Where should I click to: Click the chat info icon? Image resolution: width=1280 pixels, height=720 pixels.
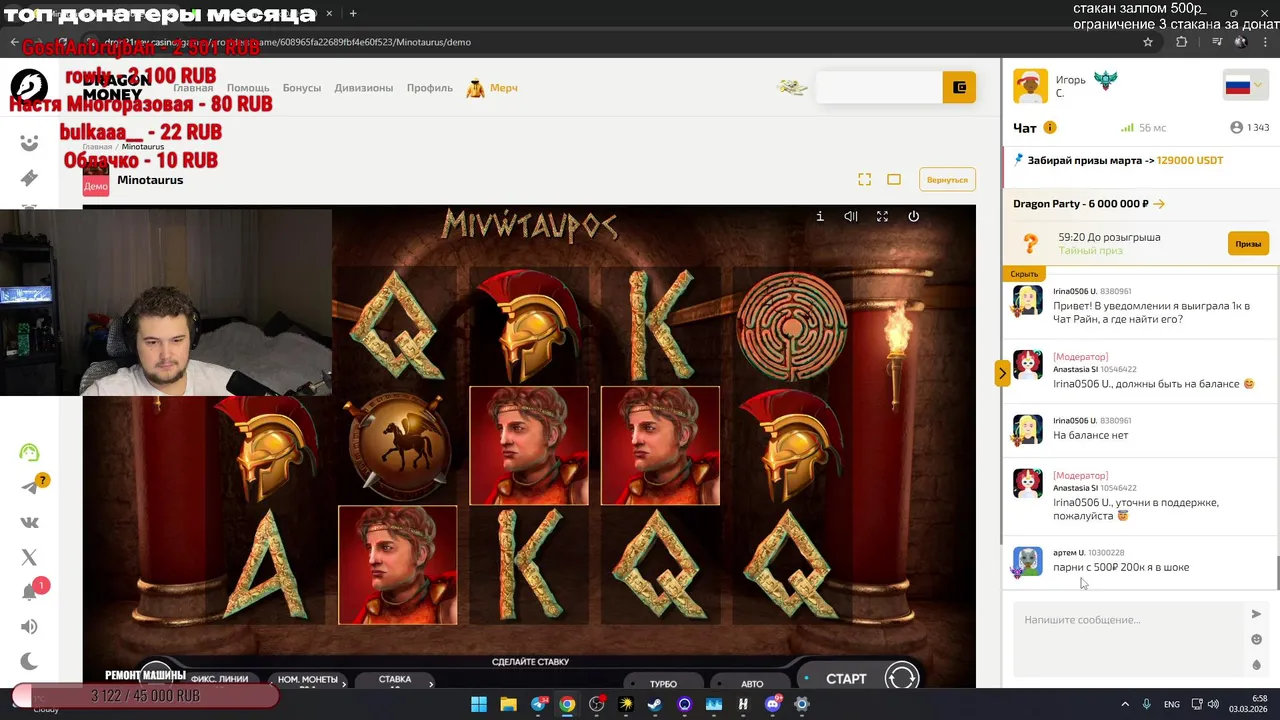click(x=1050, y=128)
